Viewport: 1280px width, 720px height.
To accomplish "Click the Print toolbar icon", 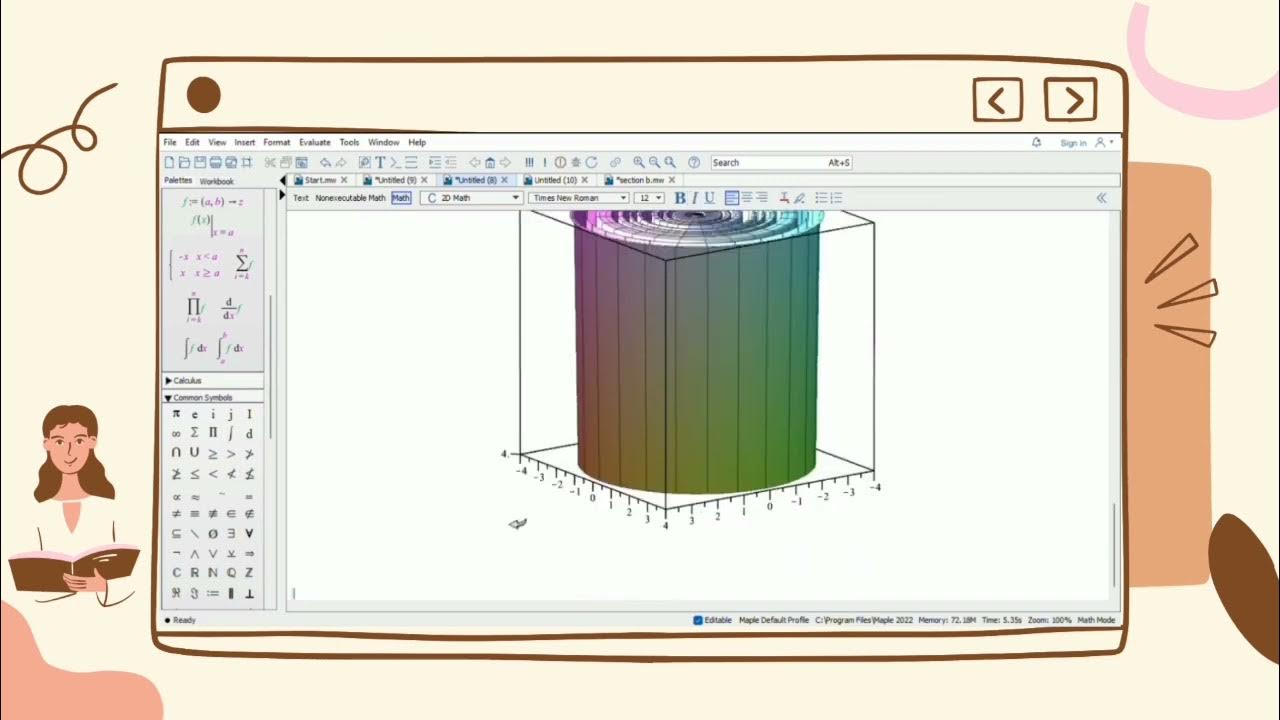I will [215, 162].
